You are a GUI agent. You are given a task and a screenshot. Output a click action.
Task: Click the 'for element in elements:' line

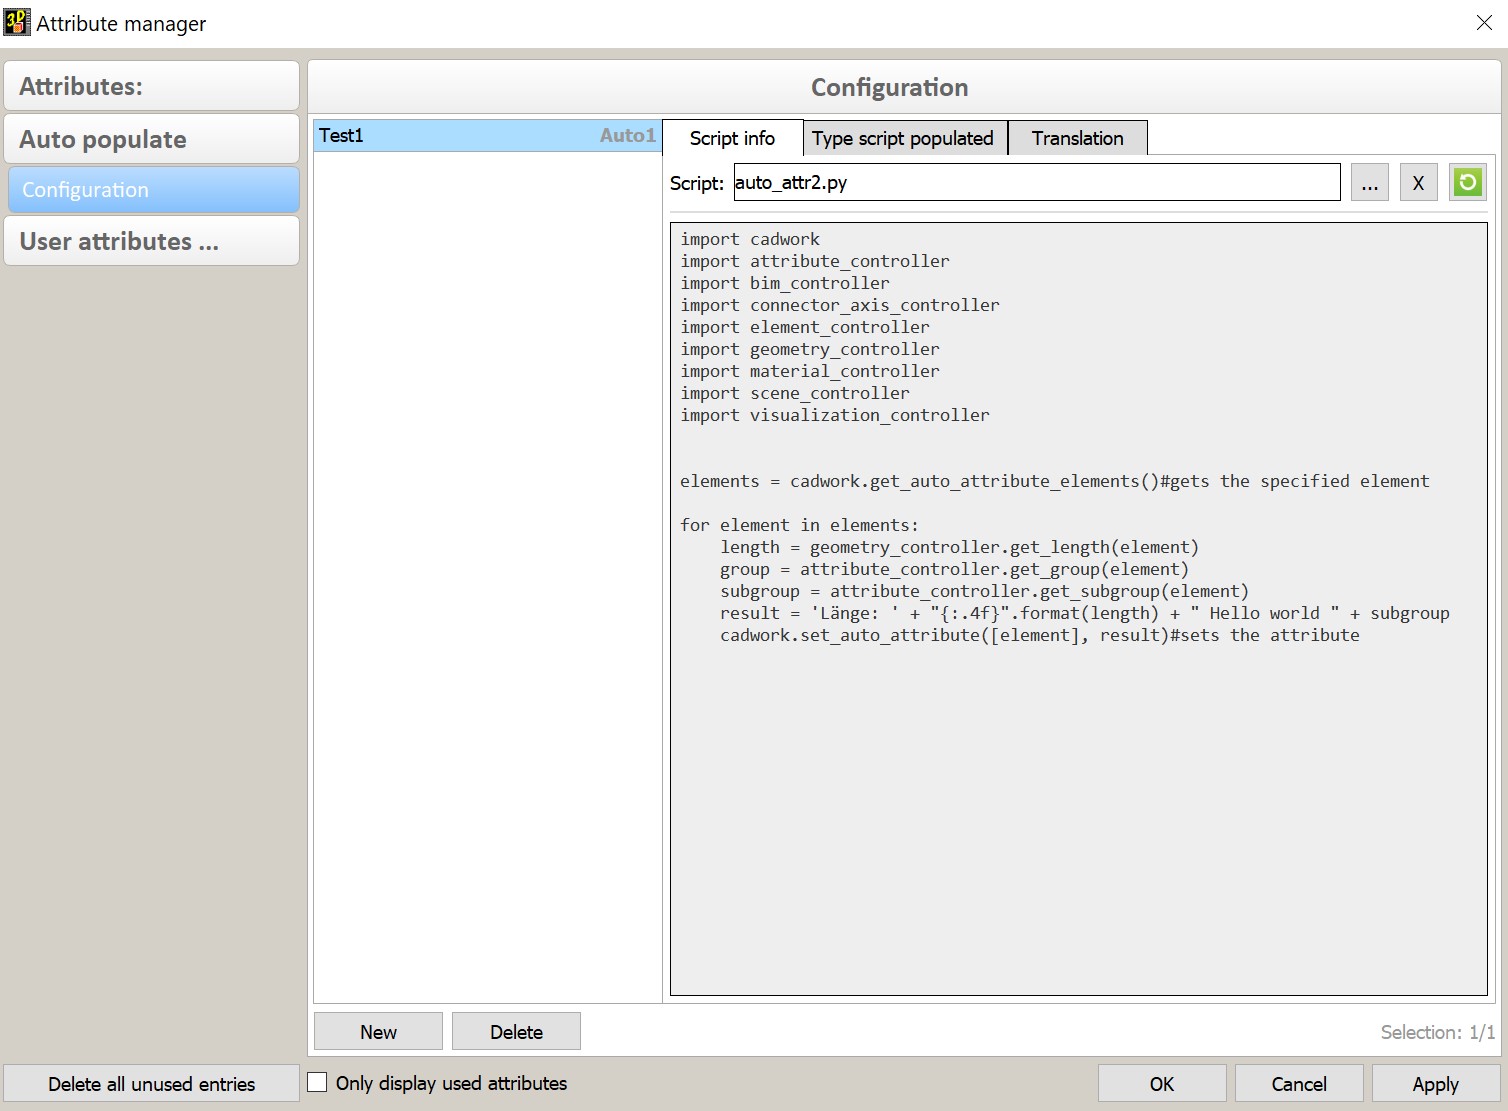click(x=799, y=525)
